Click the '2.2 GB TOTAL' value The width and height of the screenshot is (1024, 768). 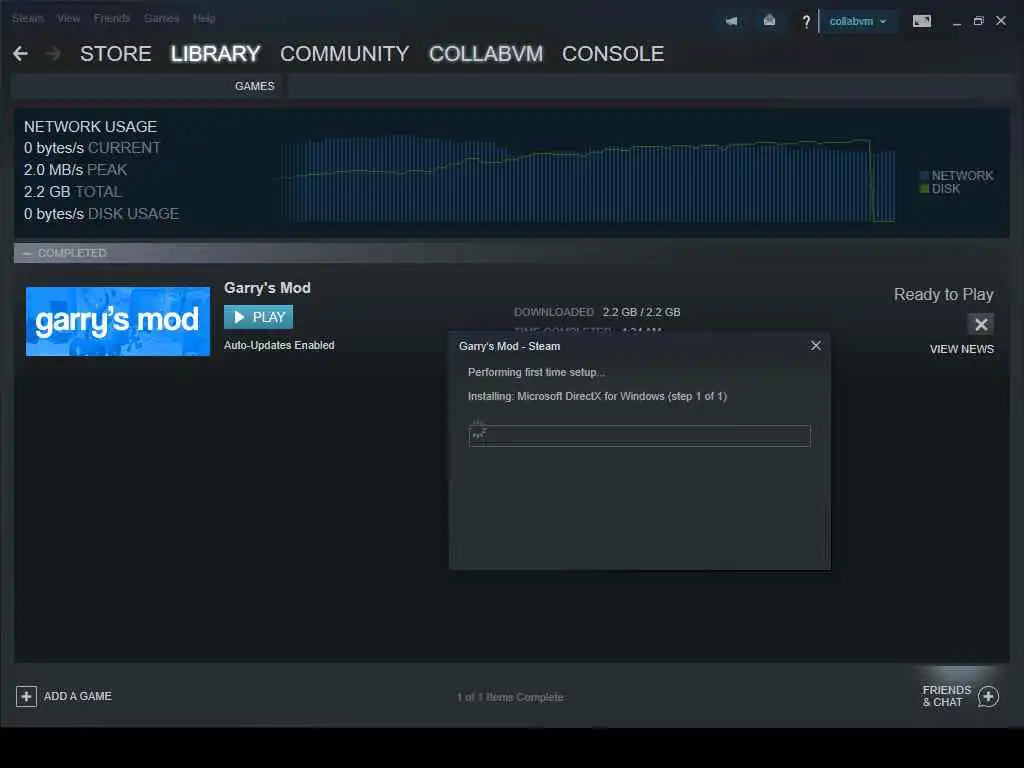click(73, 192)
